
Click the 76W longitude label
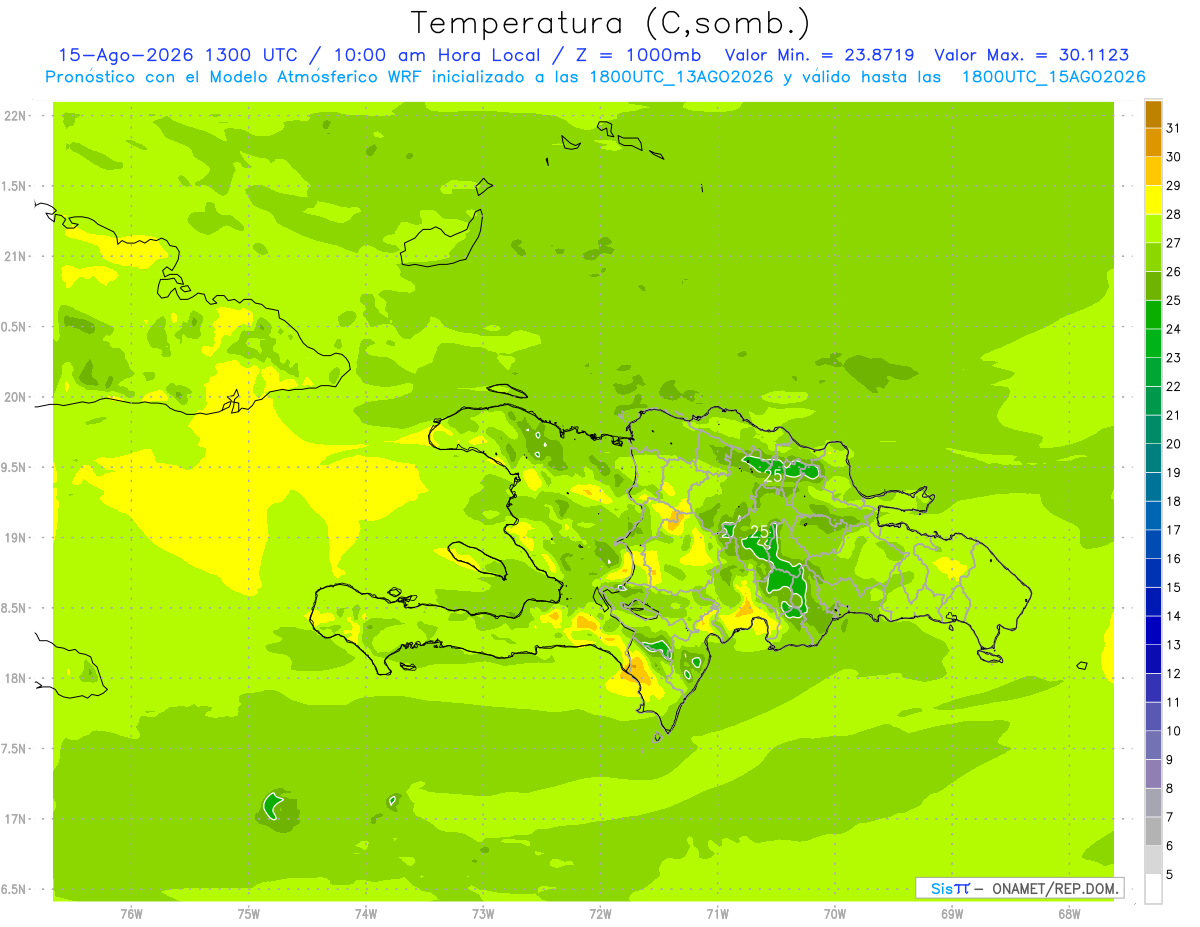[x=131, y=914]
